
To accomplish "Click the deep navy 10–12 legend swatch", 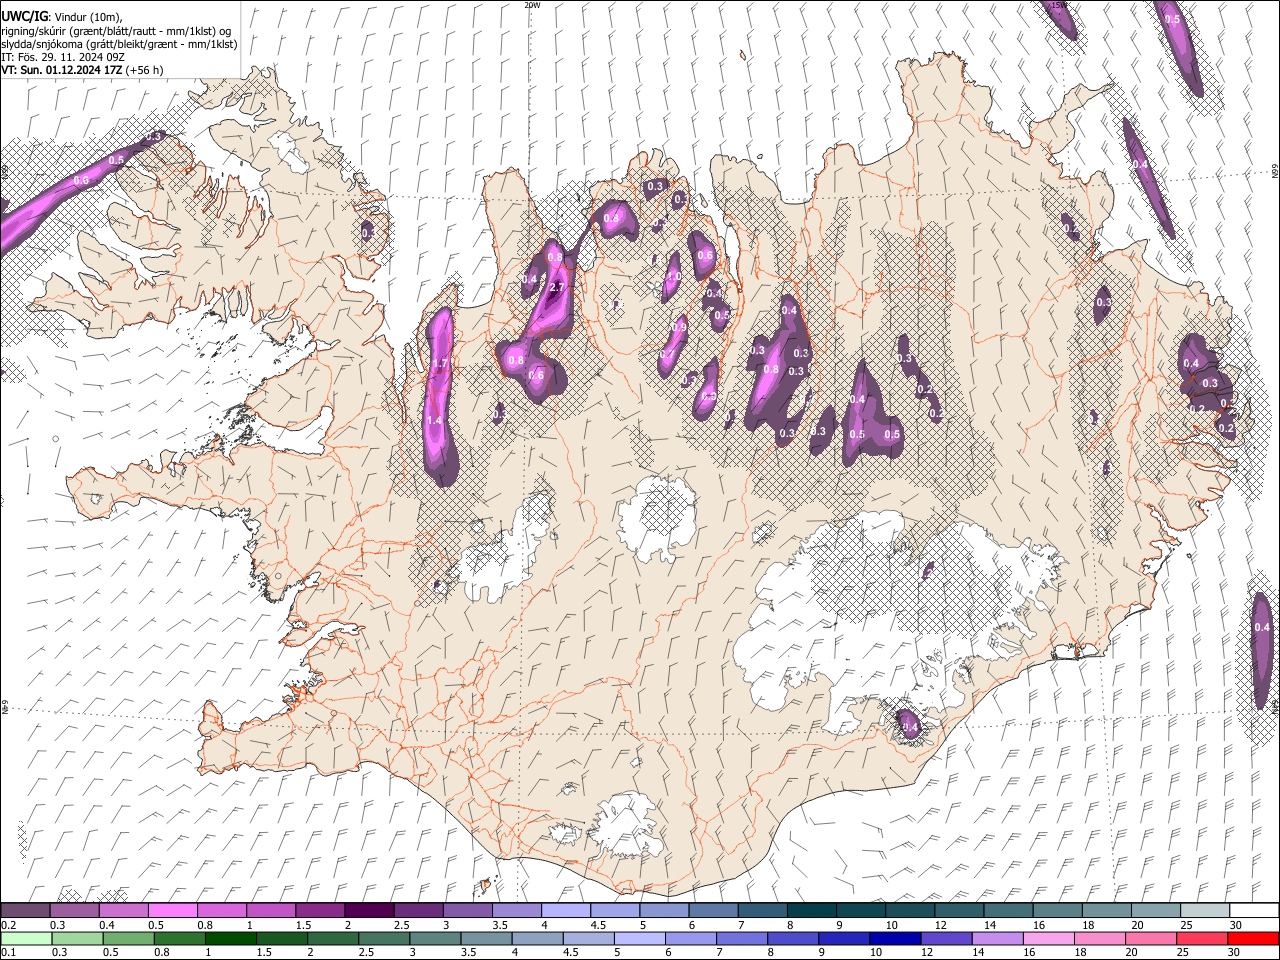I will 894,938.
